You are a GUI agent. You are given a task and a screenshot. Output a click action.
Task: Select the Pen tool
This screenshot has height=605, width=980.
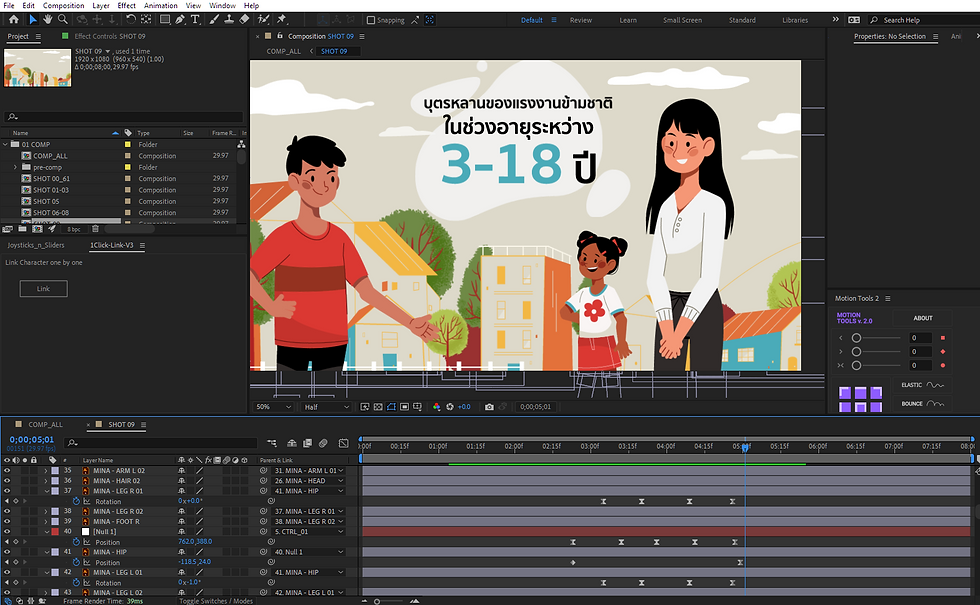pos(178,19)
